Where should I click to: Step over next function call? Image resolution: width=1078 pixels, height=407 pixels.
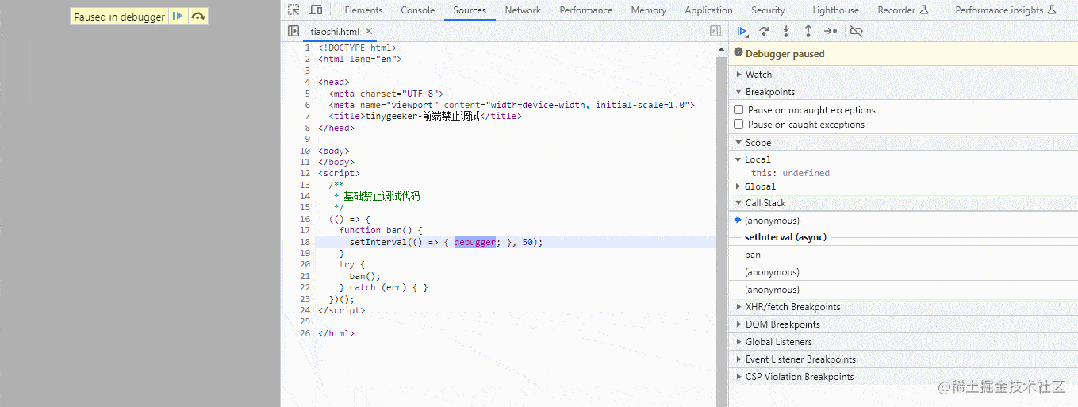764,31
